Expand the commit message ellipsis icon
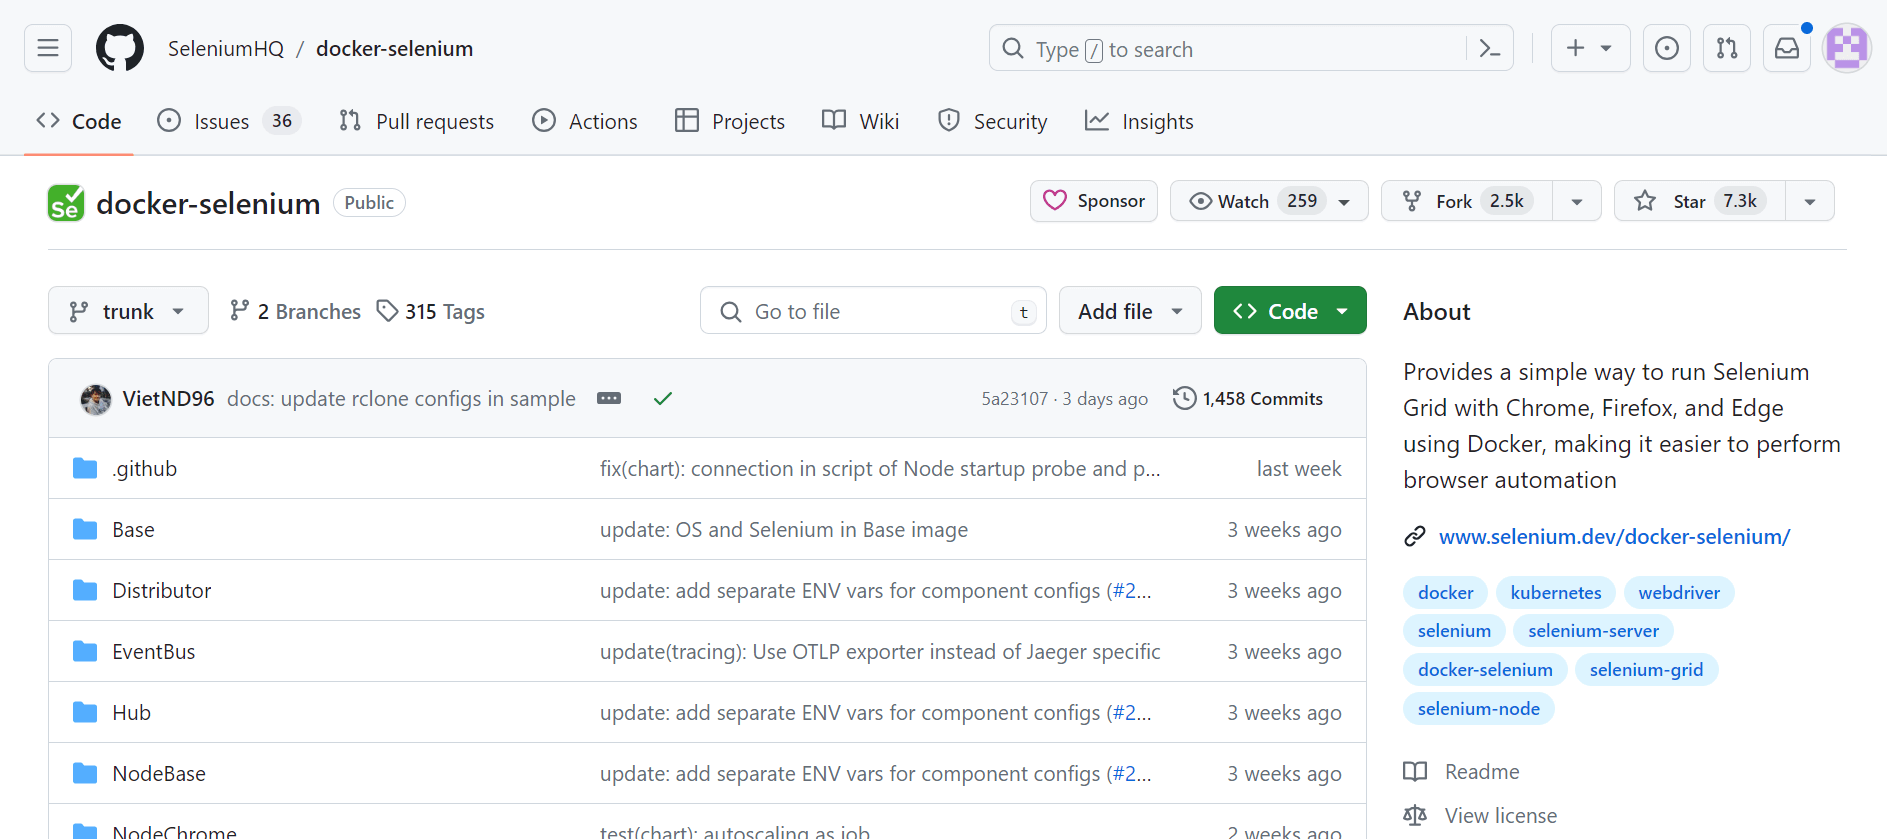This screenshot has width=1887, height=839. [609, 398]
